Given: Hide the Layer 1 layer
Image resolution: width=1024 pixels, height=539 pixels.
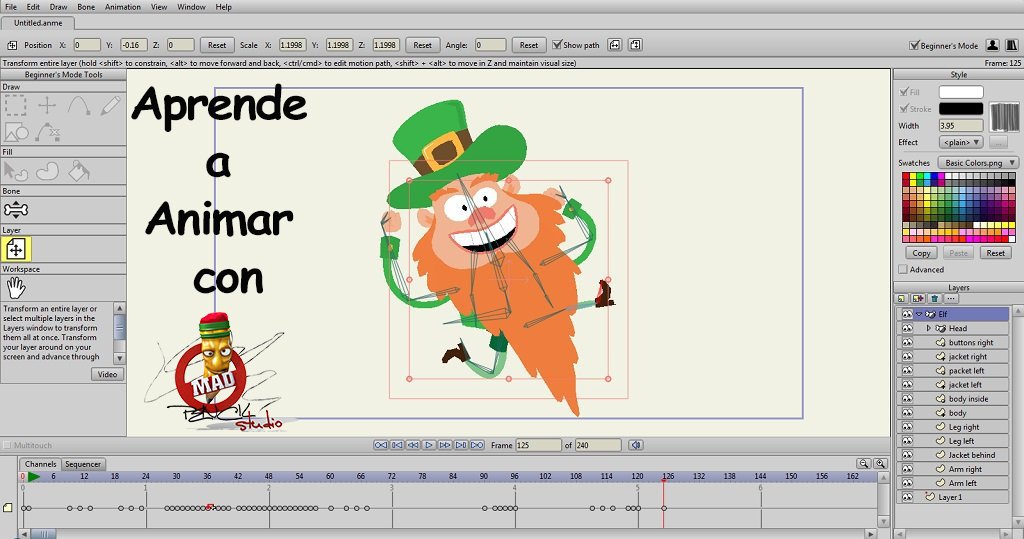Looking at the screenshot, I should 907,497.
